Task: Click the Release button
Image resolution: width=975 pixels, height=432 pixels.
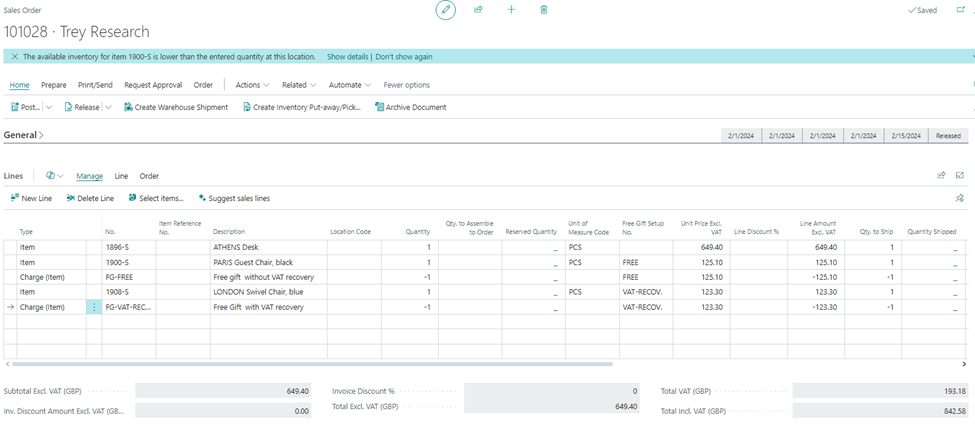Action: pyautogui.click(x=82, y=107)
